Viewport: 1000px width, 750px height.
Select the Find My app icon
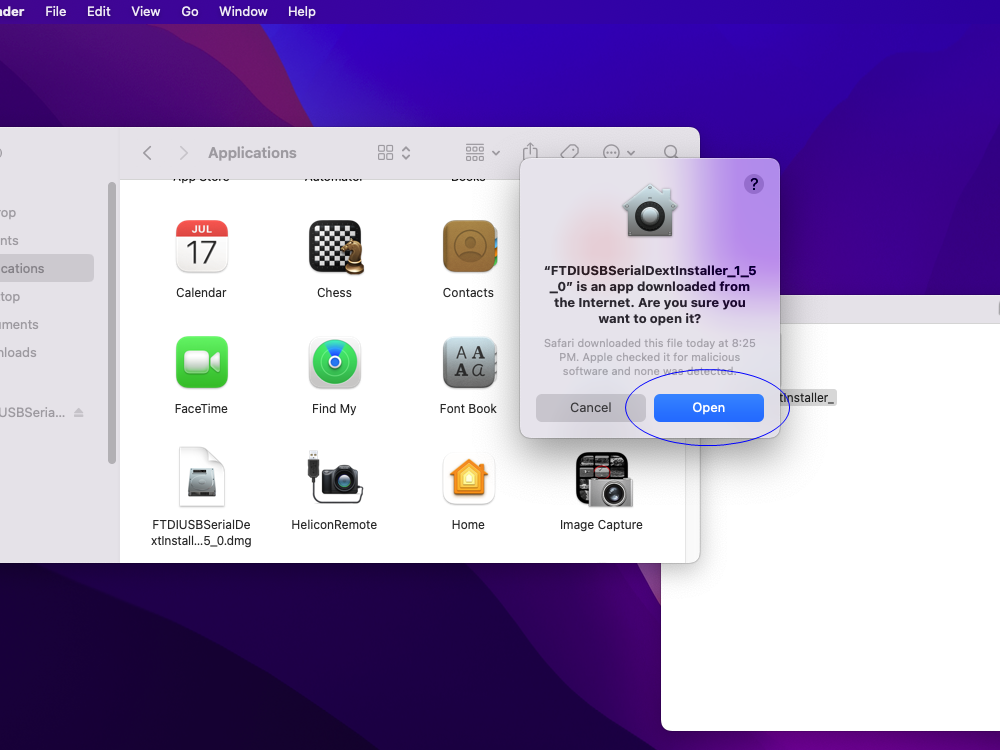335,362
